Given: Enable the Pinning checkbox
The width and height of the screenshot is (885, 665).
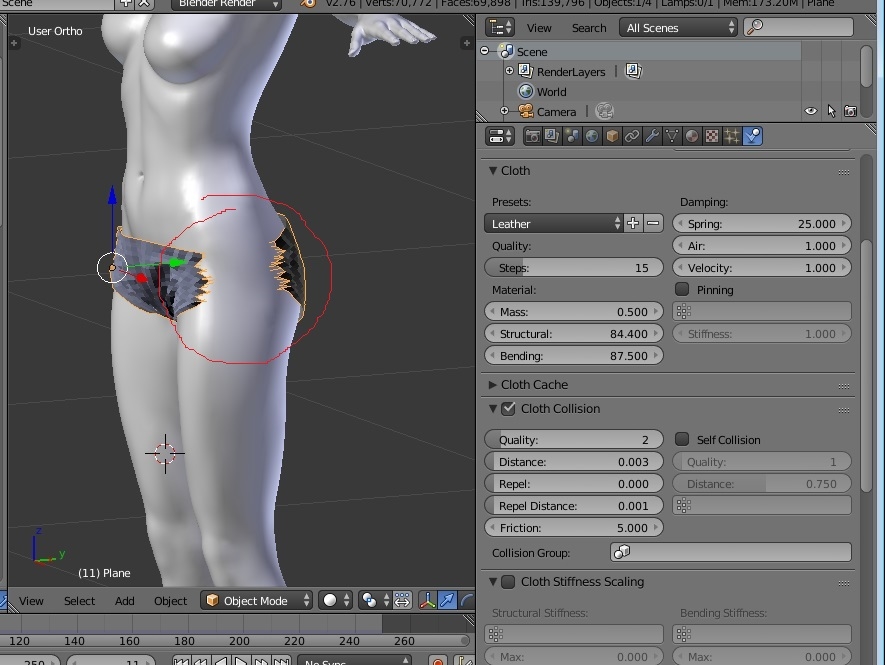Looking at the screenshot, I should tap(682, 290).
